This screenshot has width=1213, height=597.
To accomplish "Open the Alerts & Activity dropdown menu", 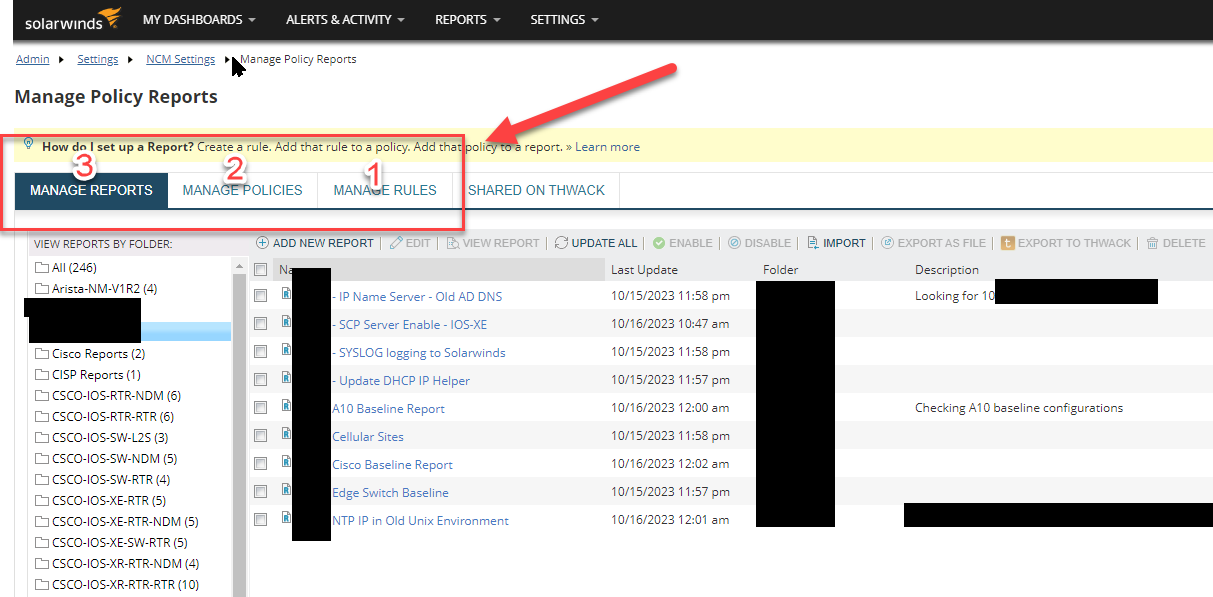I will click(345, 19).
